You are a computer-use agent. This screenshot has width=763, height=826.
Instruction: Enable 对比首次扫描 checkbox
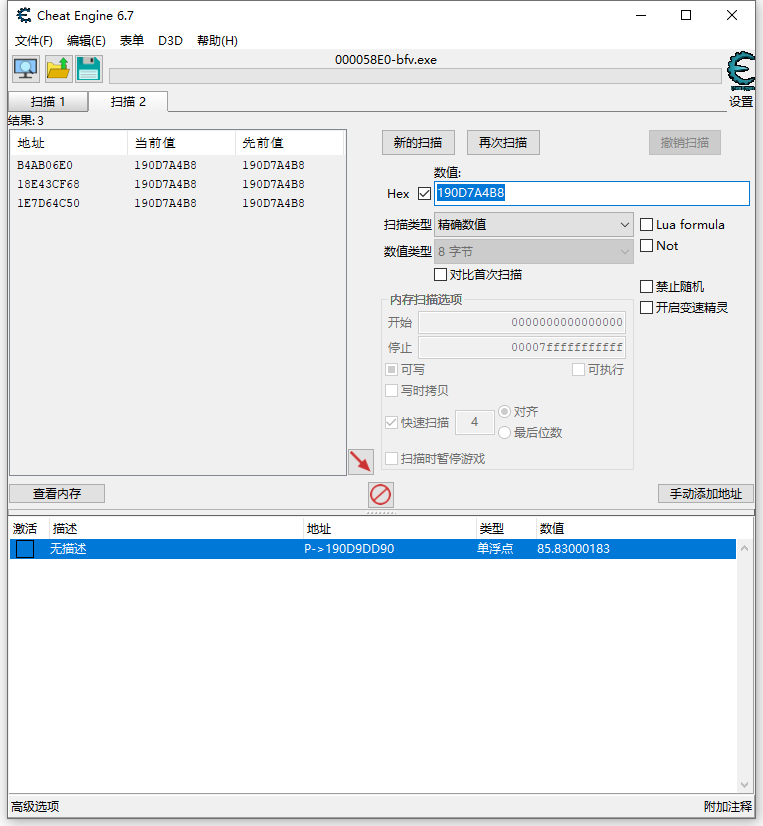440,274
